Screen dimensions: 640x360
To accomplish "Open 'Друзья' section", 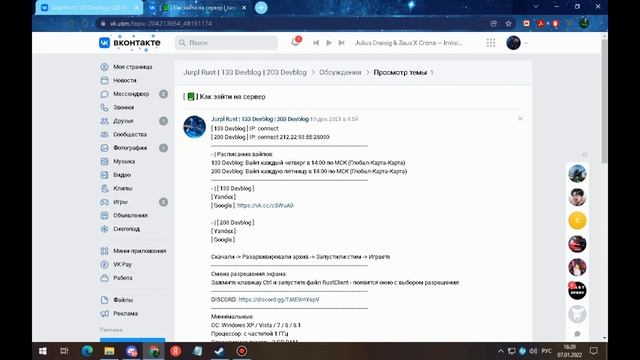I will tap(123, 121).
